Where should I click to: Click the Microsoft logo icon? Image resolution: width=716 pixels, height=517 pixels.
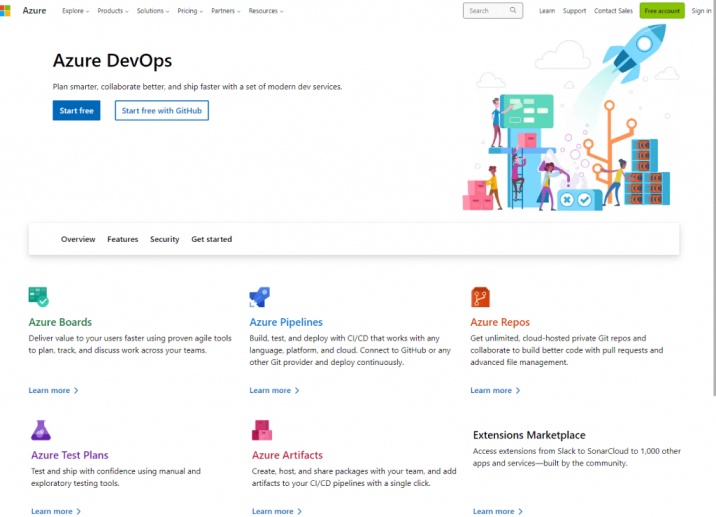pos(6,11)
